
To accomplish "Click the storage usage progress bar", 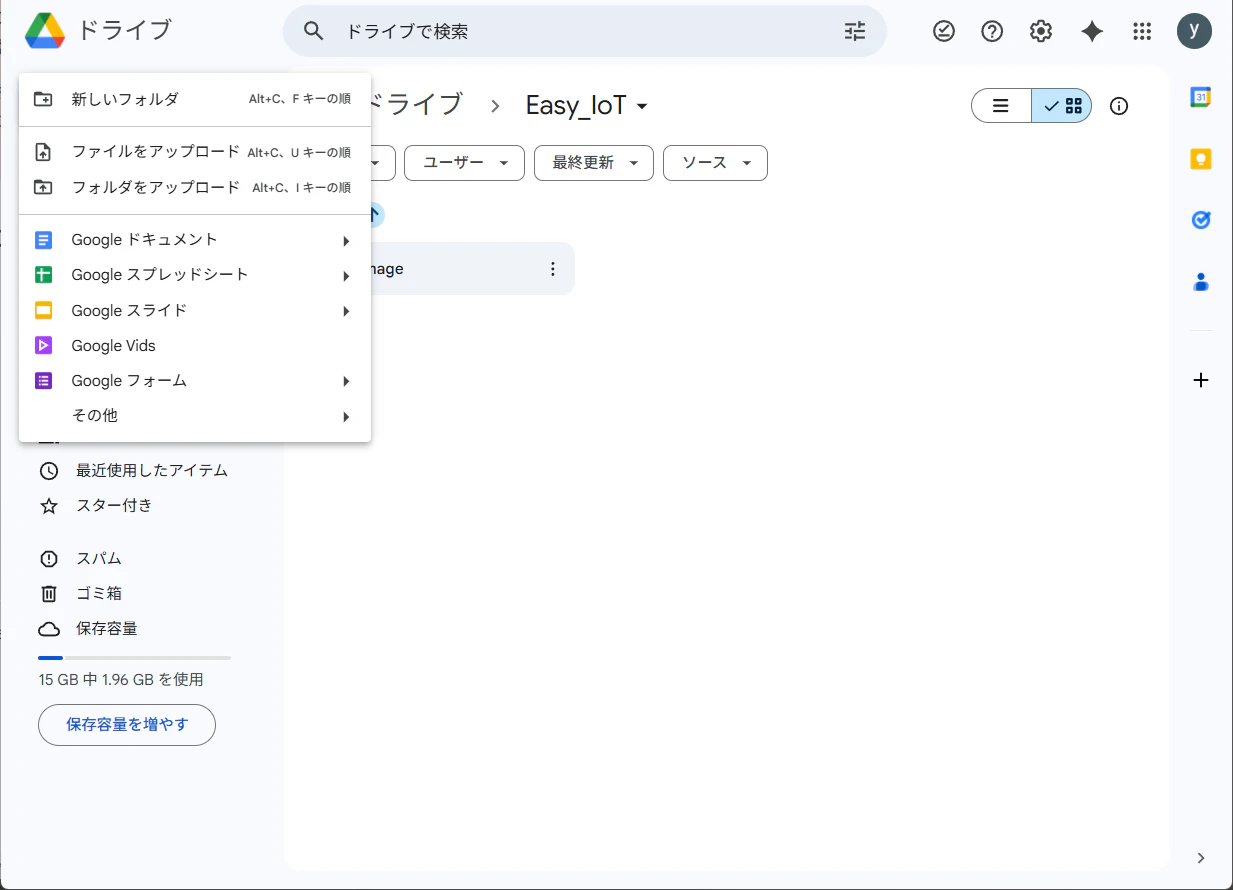I will (x=134, y=657).
